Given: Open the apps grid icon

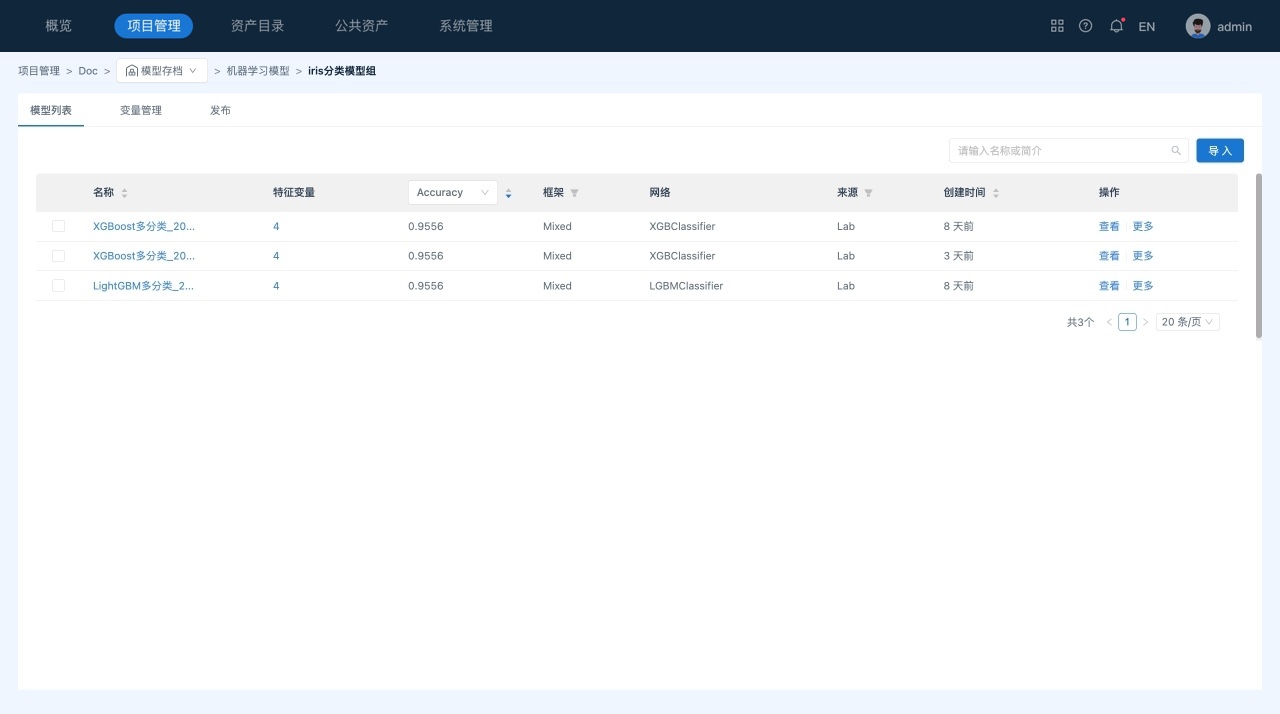Looking at the screenshot, I should [1057, 26].
